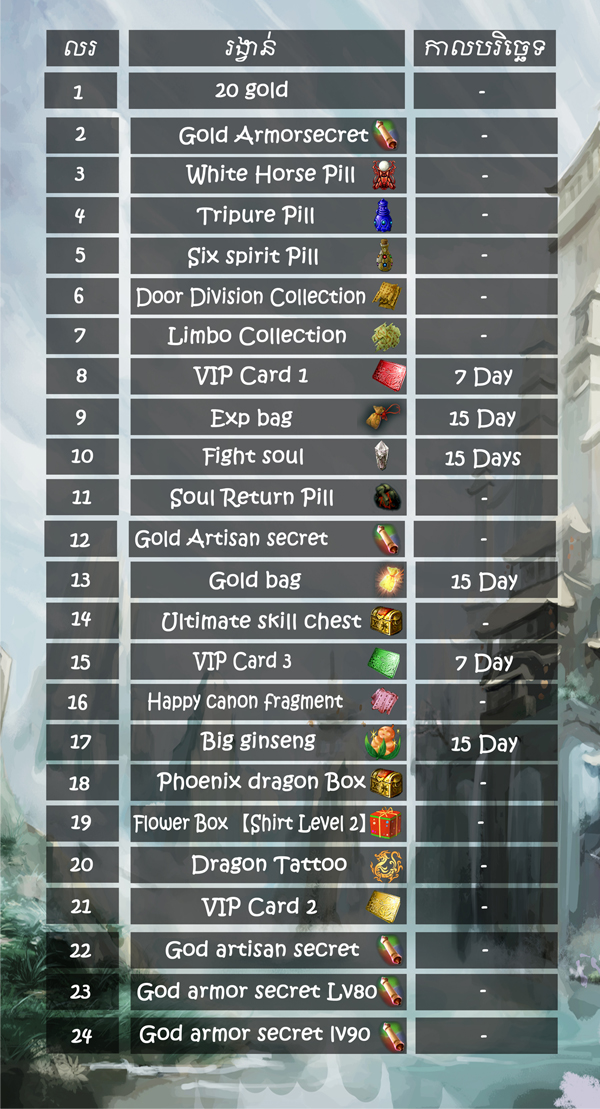Select the Flower Box gift icon
600x1109 pixels.
[x=386, y=823]
